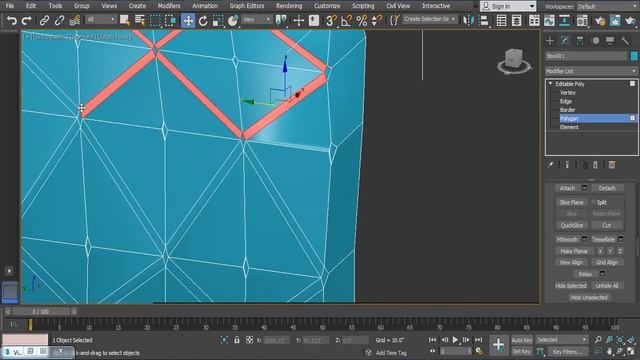Open the Rendering menu
Viewport: 640px width, 360px height.
289,6
